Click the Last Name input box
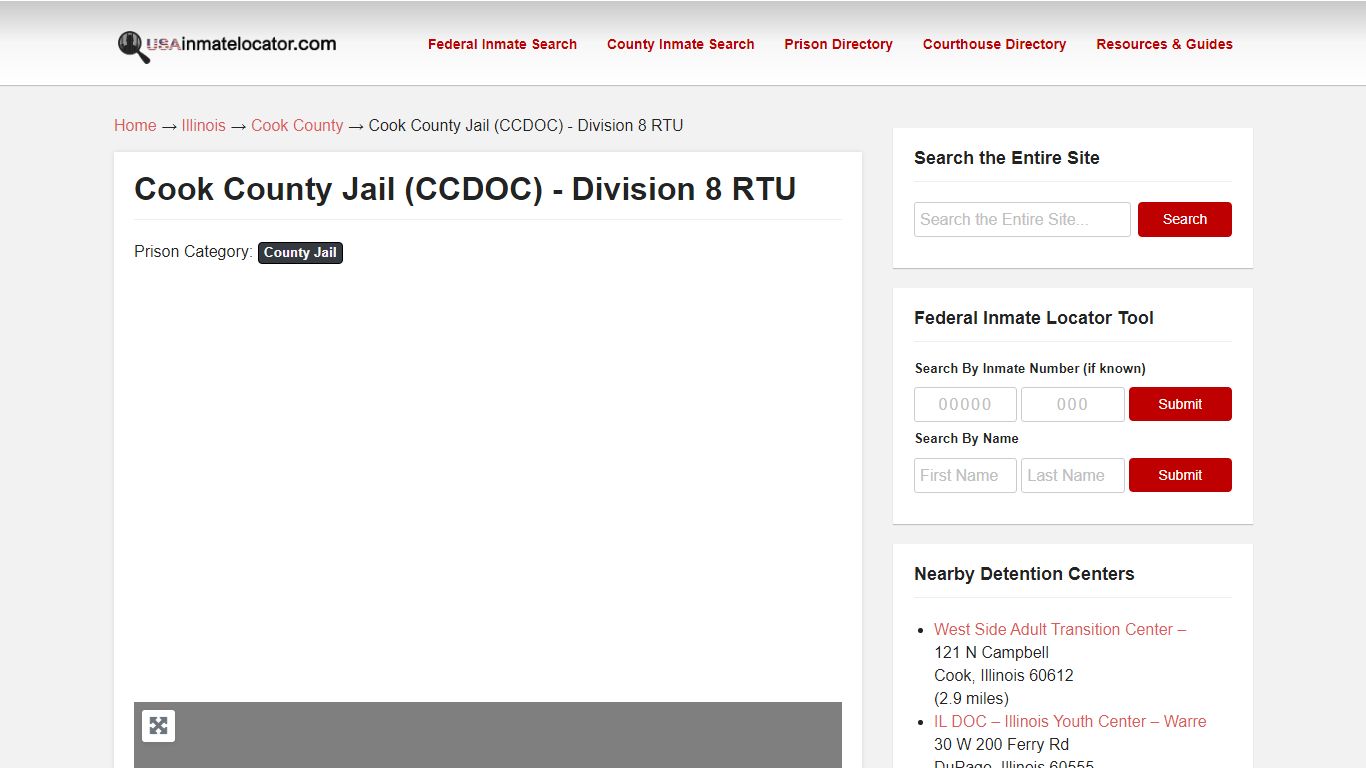Image resolution: width=1366 pixels, height=768 pixels. pyautogui.click(x=1072, y=475)
